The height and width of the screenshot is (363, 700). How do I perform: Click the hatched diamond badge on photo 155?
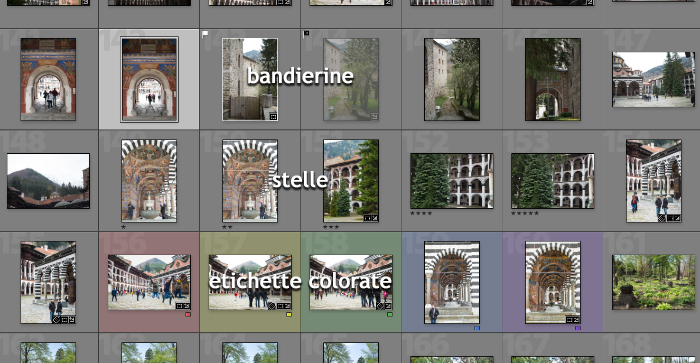pos(56,320)
